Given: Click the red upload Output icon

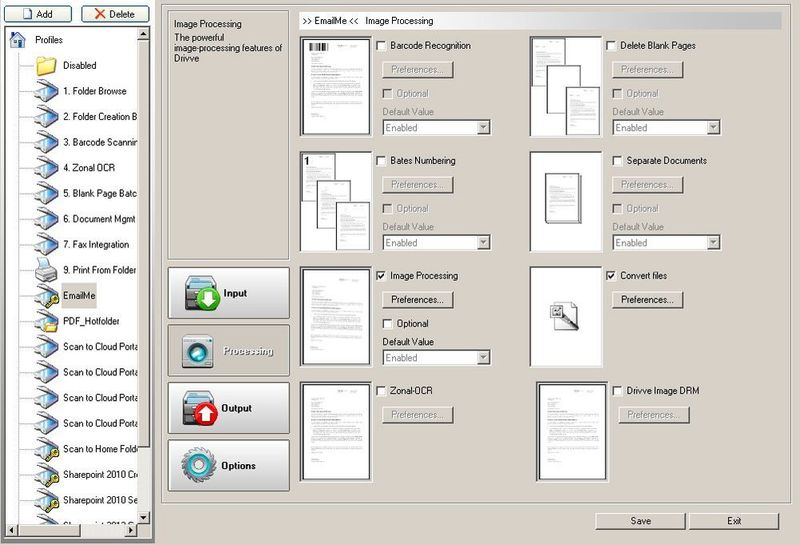Looking at the screenshot, I should pos(200,408).
